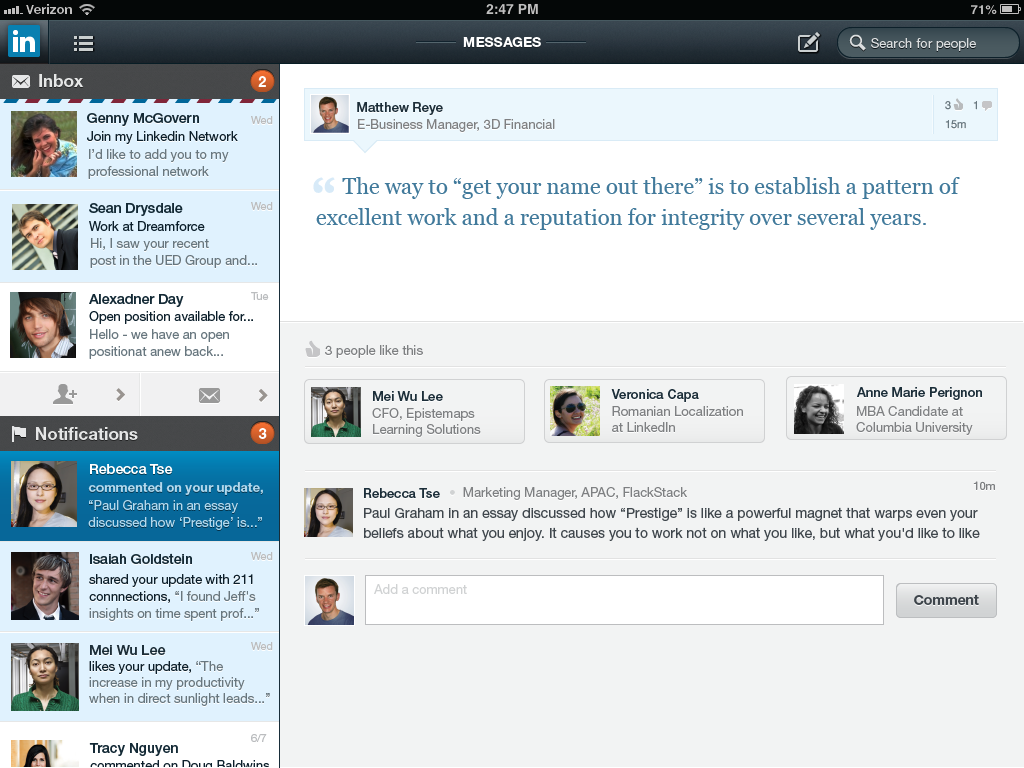Image resolution: width=1024 pixels, height=768 pixels.
Task: Open Genny McGovern's invitation message
Action: point(140,145)
